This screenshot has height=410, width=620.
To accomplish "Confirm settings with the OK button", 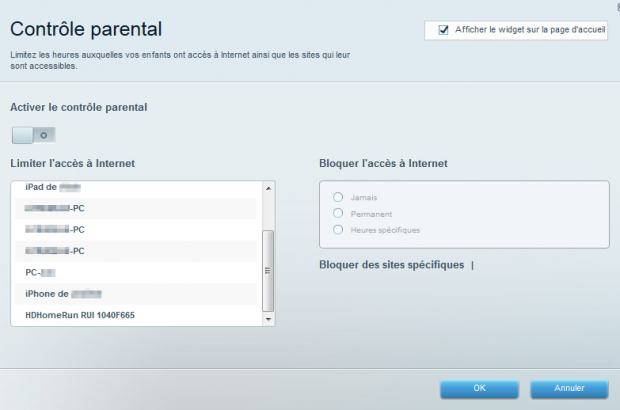I will click(479, 388).
